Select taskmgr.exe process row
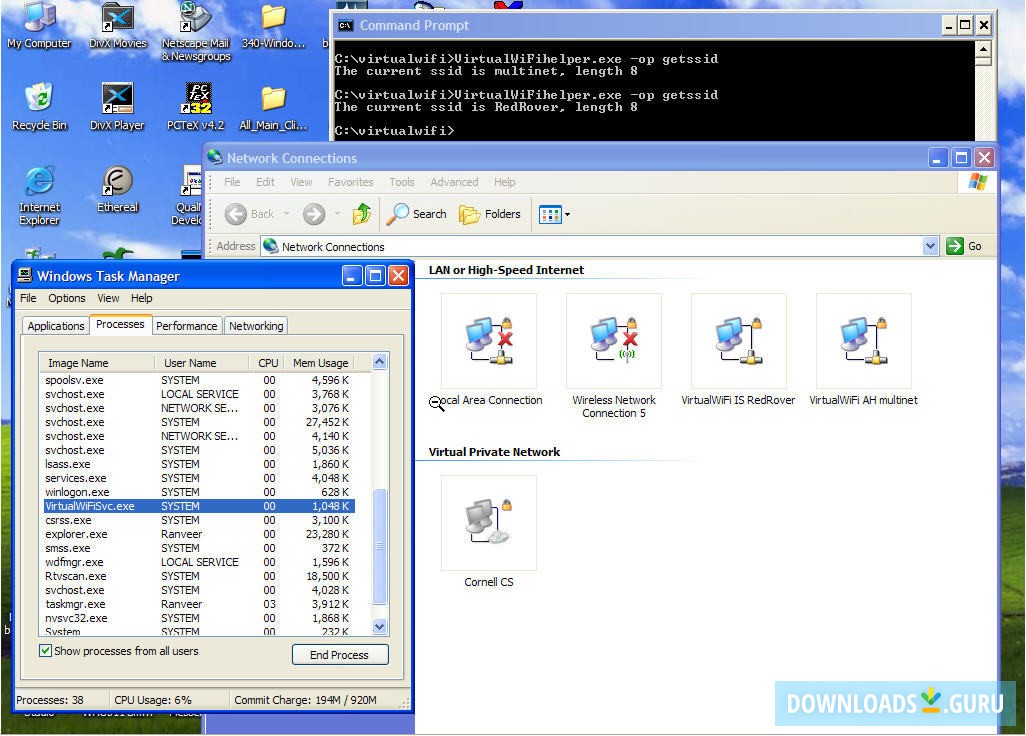The image size is (1026, 736). (x=199, y=605)
